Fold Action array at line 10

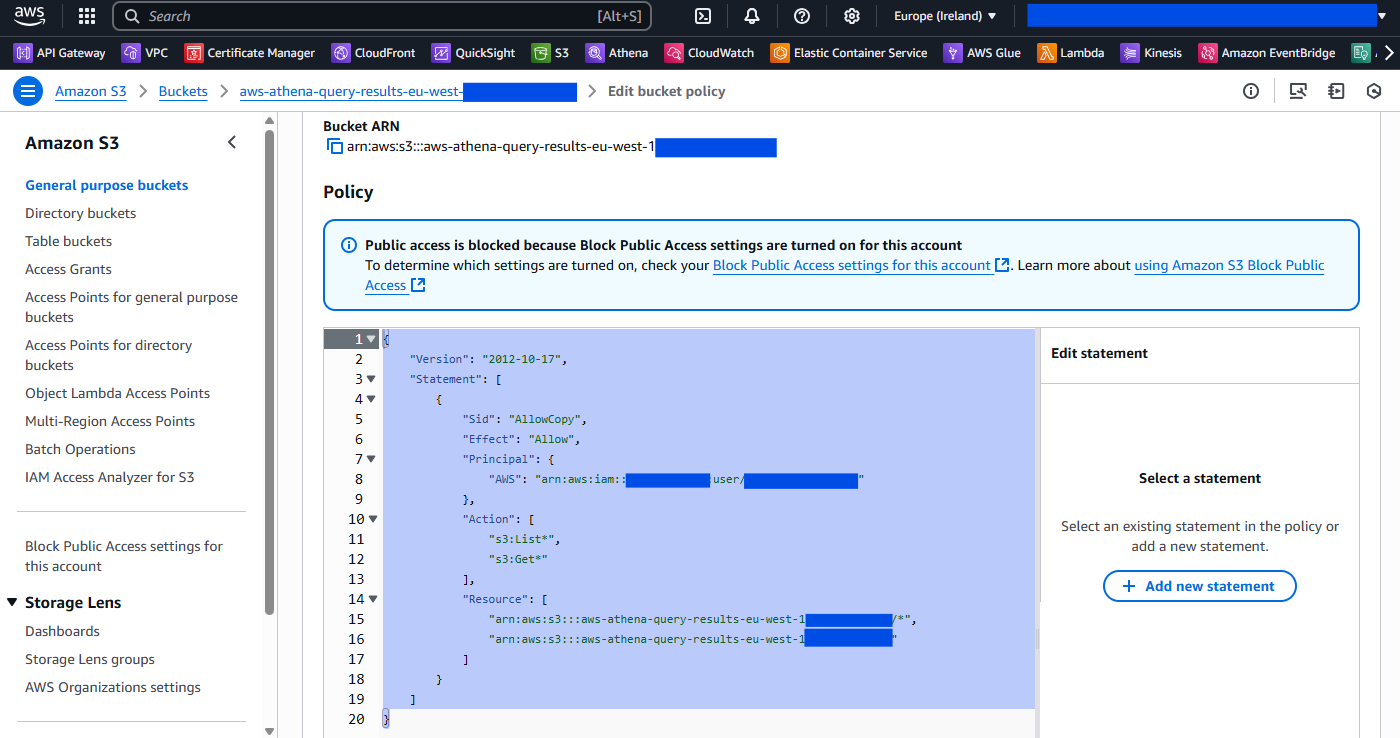point(373,519)
